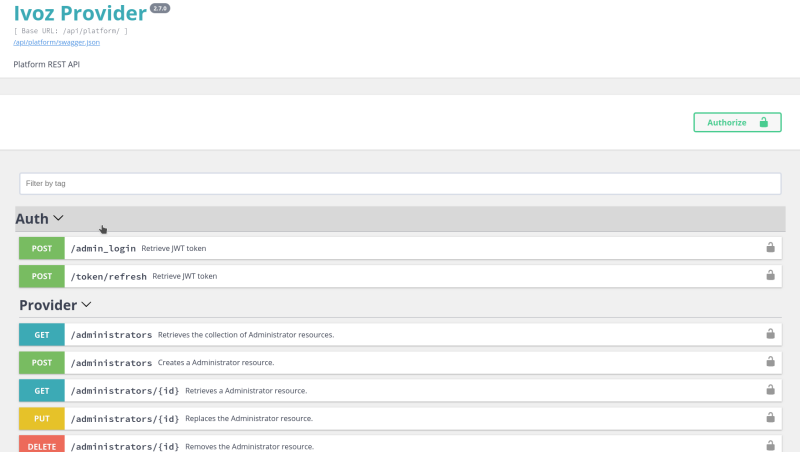Click the Authorize button
The height and width of the screenshot is (452, 800).
(737, 122)
